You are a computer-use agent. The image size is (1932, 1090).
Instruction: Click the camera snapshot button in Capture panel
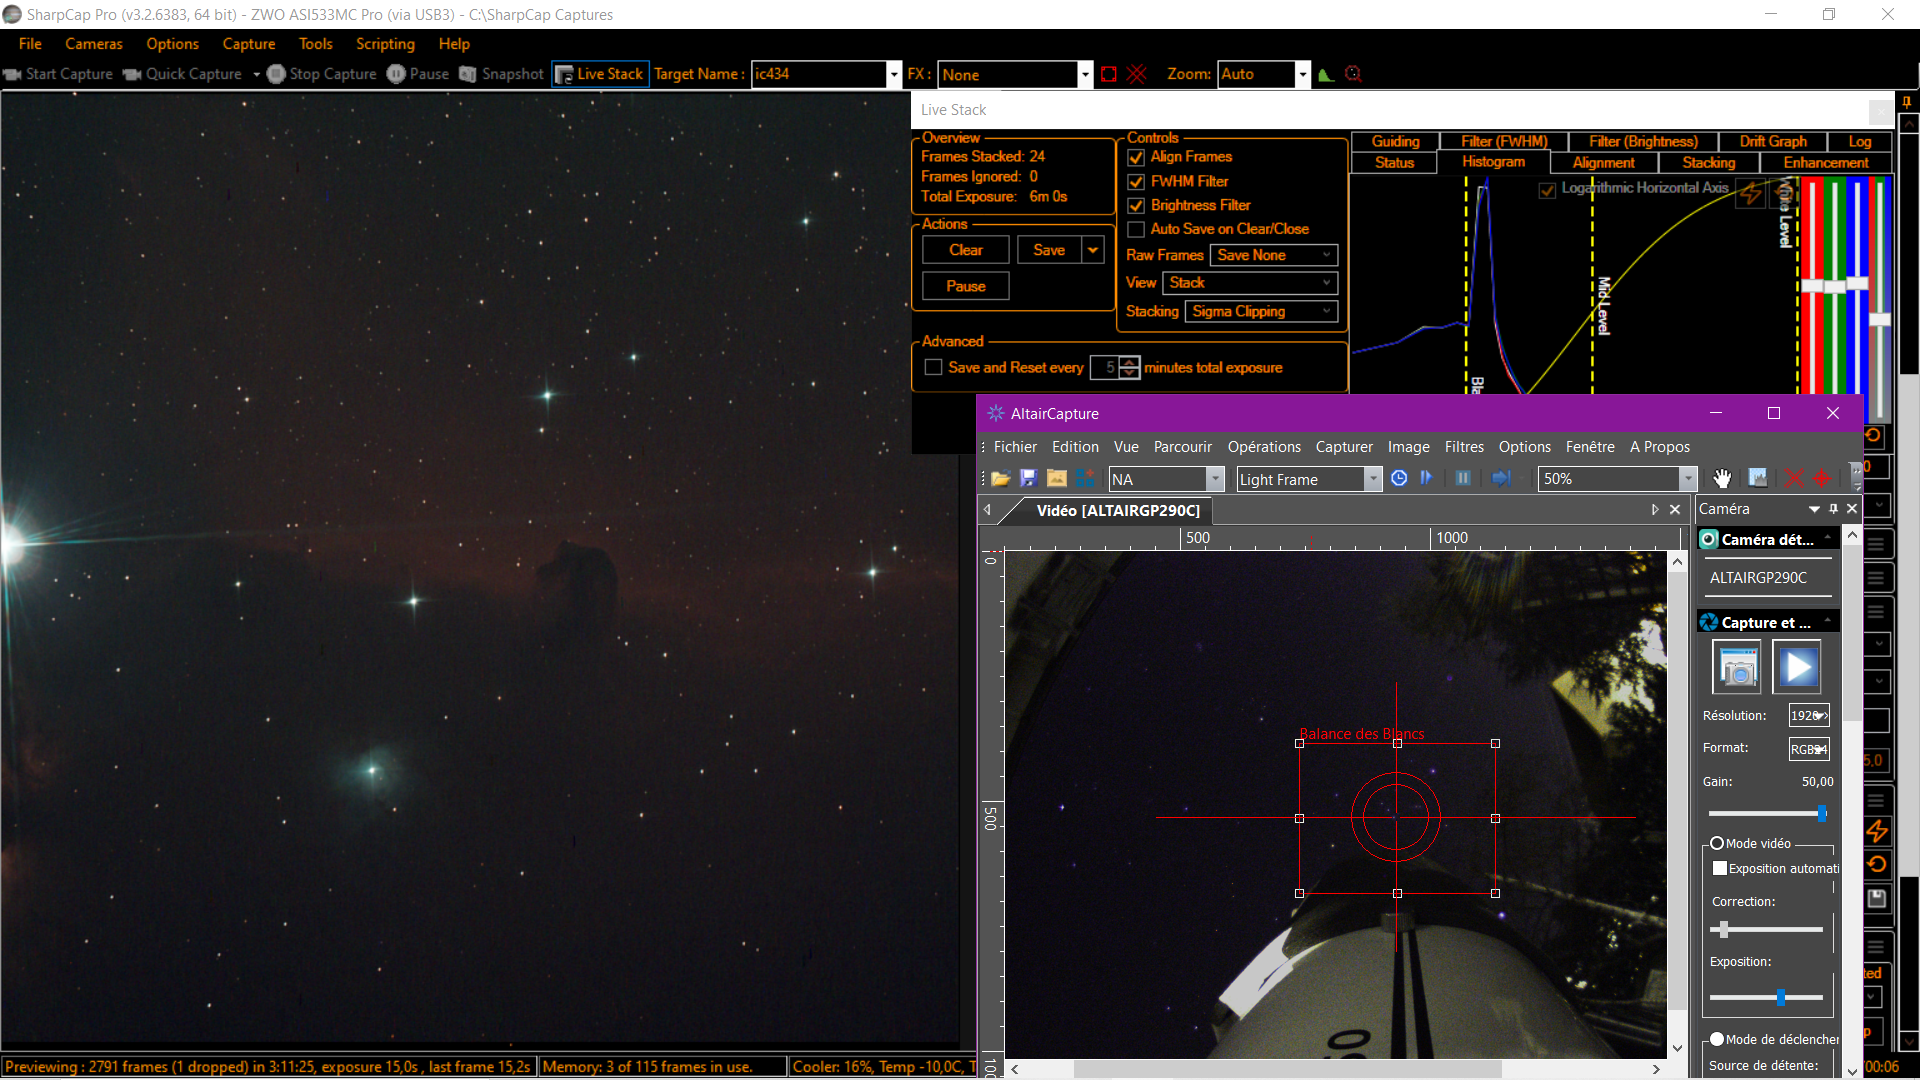(1738, 667)
